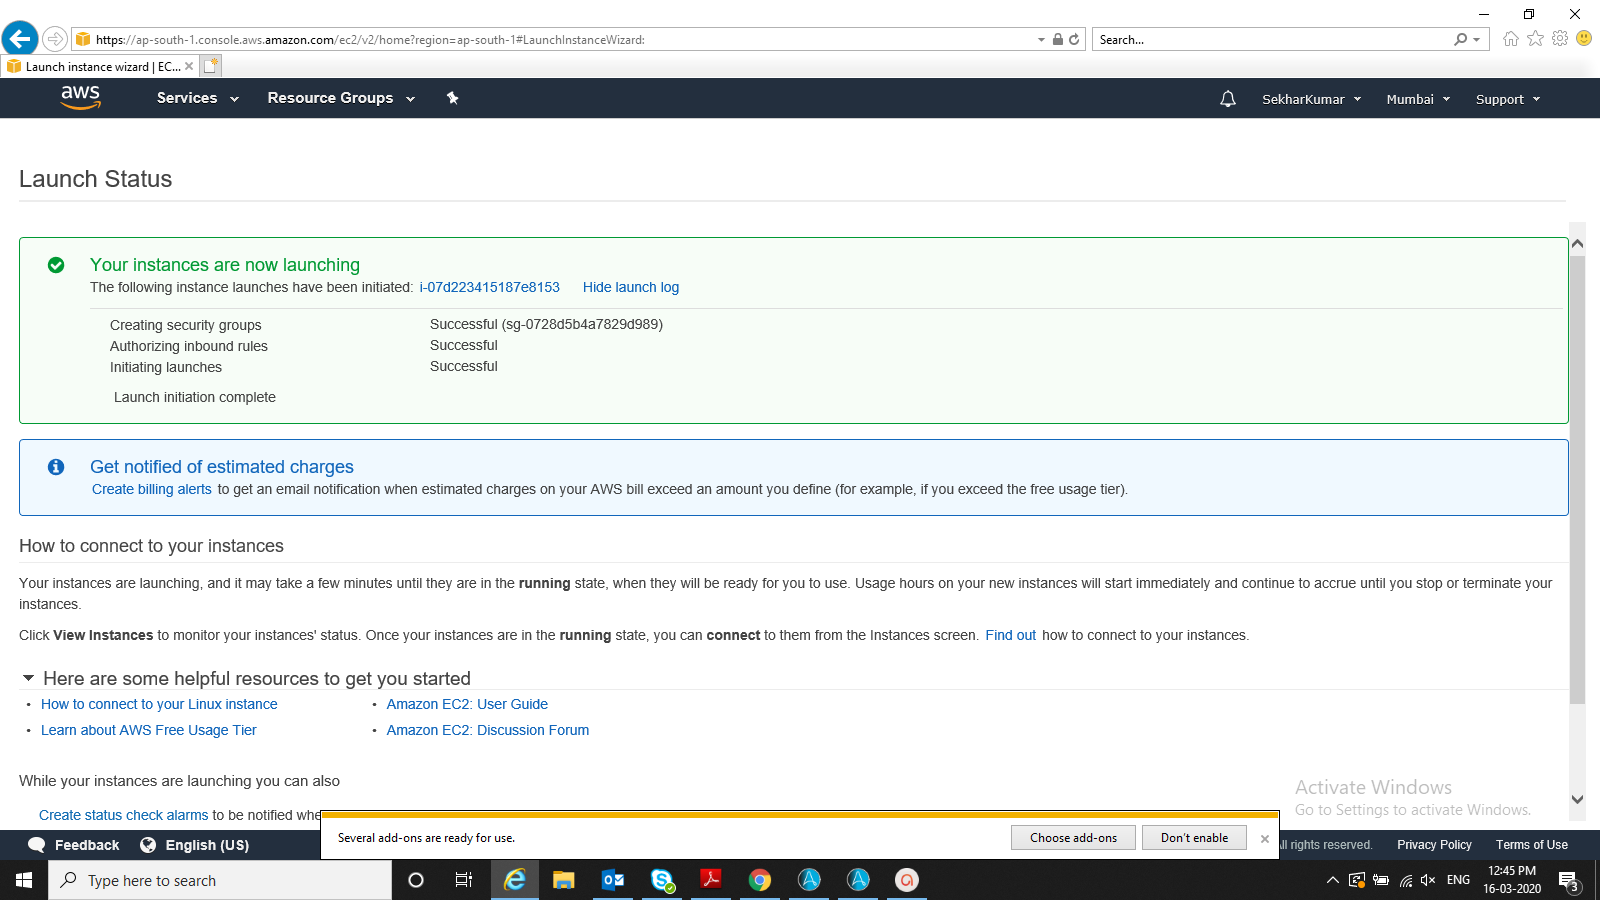
Task: Open the browser Home icon
Action: point(1510,39)
